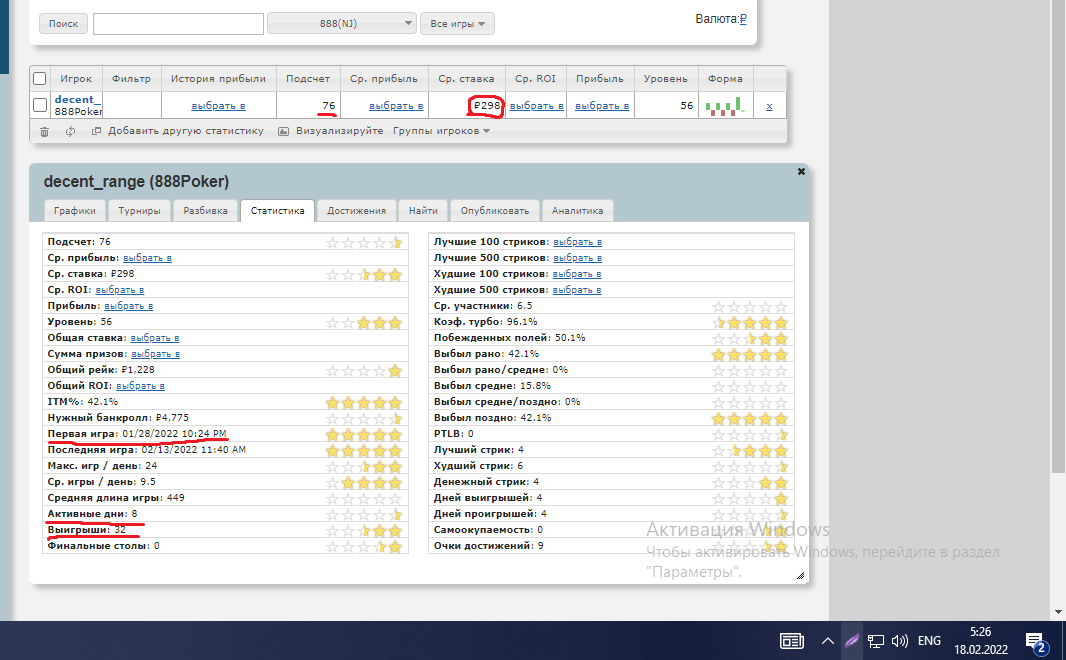Switch to the Турниры tab
The image size is (1066, 660).
[x=139, y=211]
